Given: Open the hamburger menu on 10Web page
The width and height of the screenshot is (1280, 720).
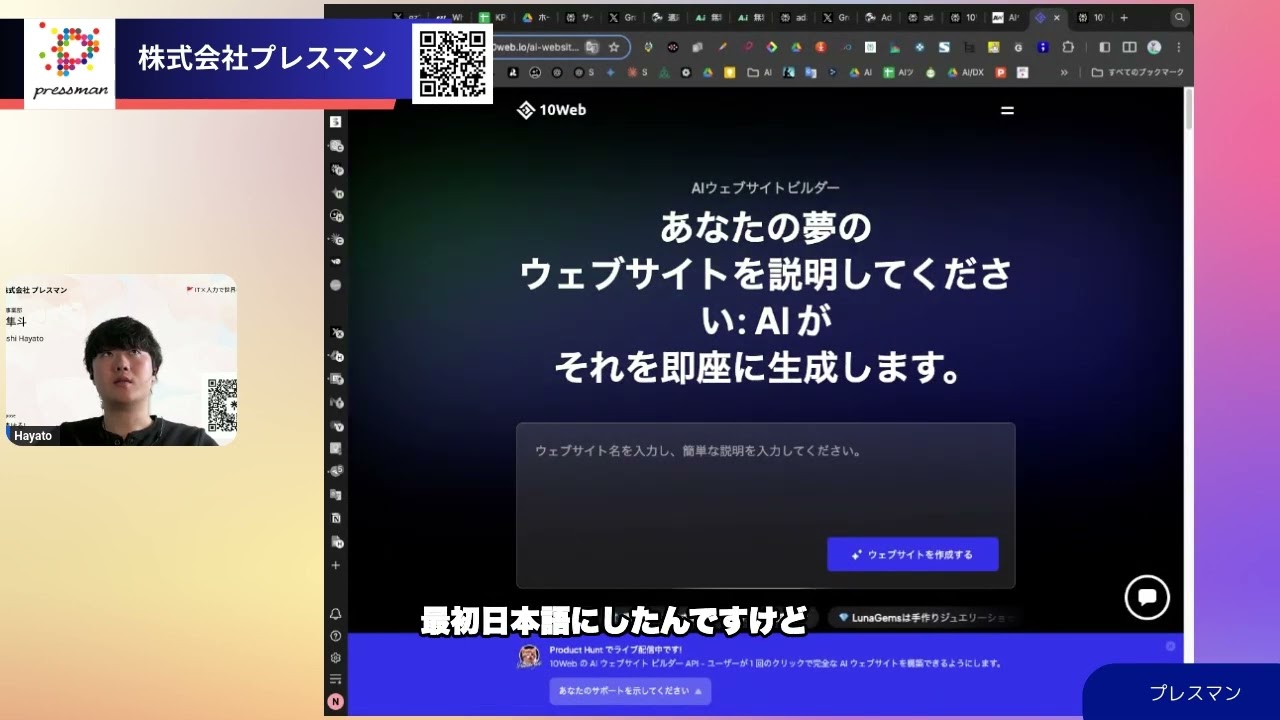Looking at the screenshot, I should pyautogui.click(x=1007, y=111).
